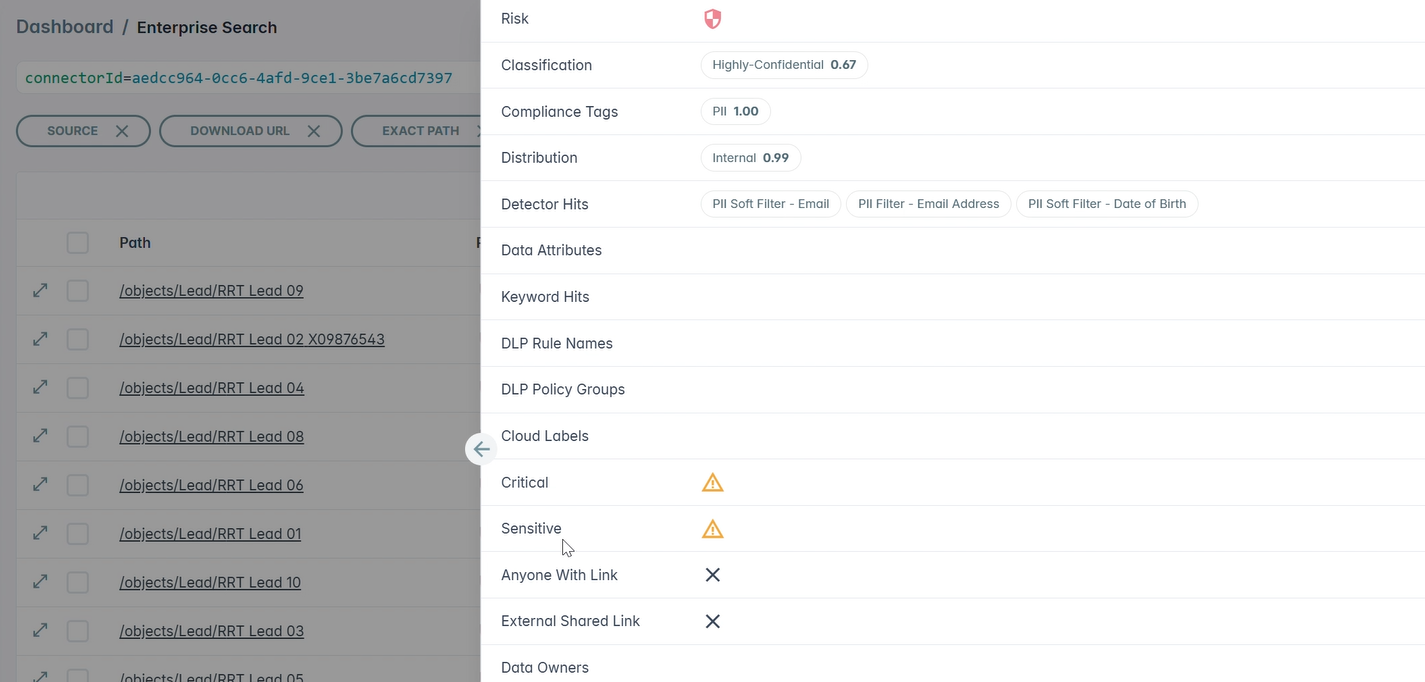Click the PII Filter - Email Address tag
1425x682 pixels.
929,204
